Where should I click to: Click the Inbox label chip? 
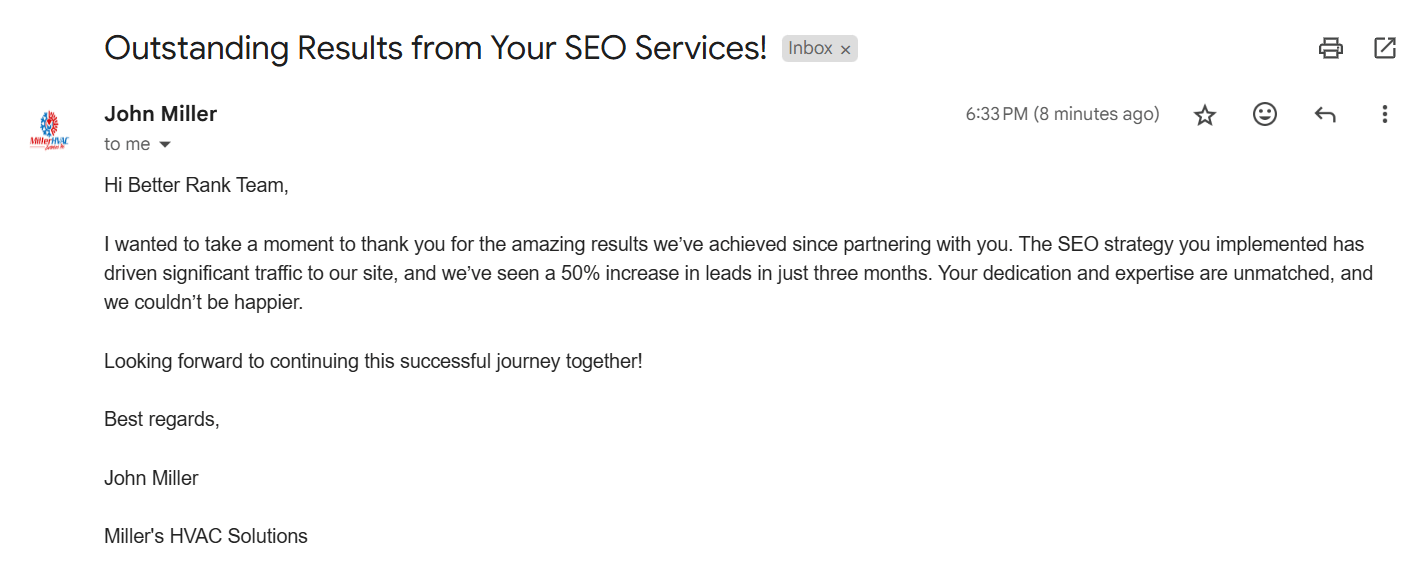(x=810, y=48)
